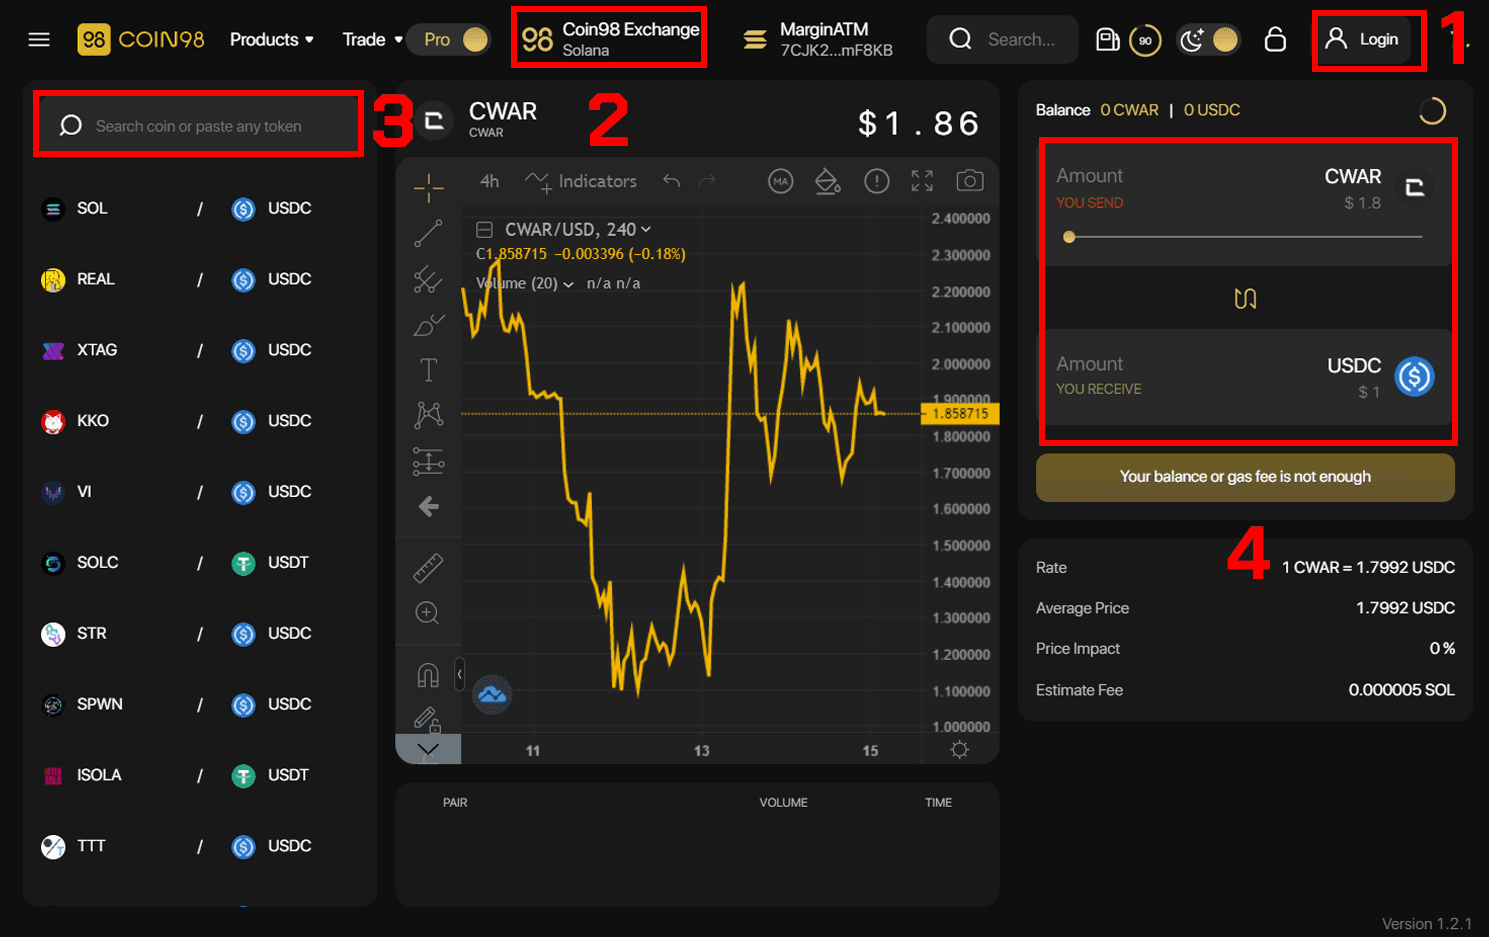Open the Indicators menu

[581, 181]
